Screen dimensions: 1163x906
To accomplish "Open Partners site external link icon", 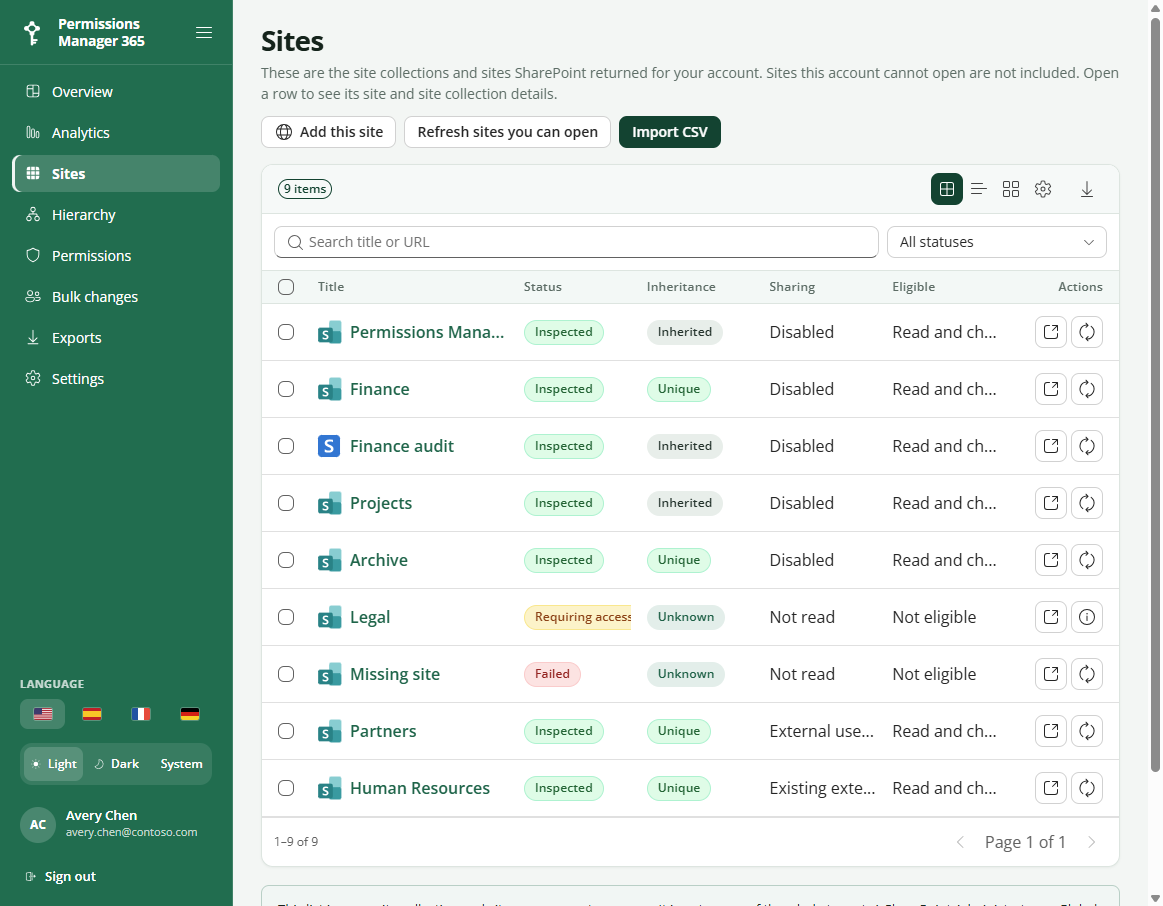I will coord(1050,731).
